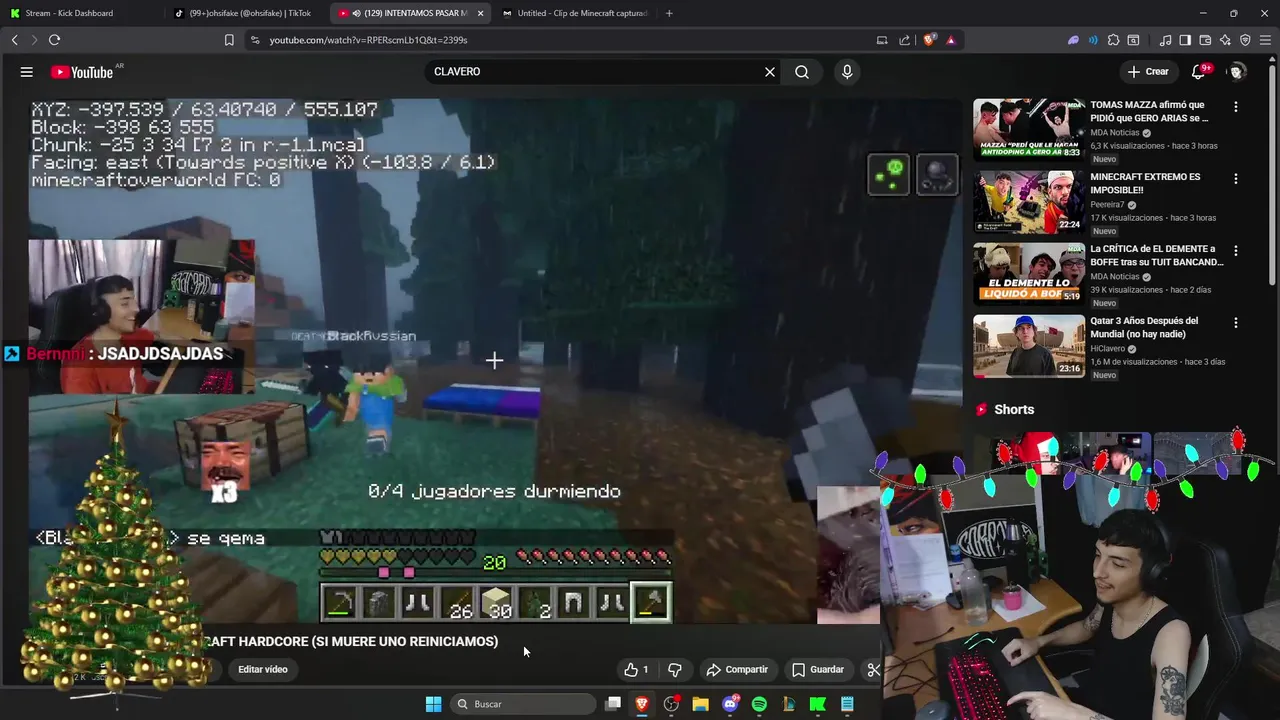Viewport: 1280px width, 720px height.
Task: Open the YouTube hamburger guide menu
Action: click(x=27, y=72)
